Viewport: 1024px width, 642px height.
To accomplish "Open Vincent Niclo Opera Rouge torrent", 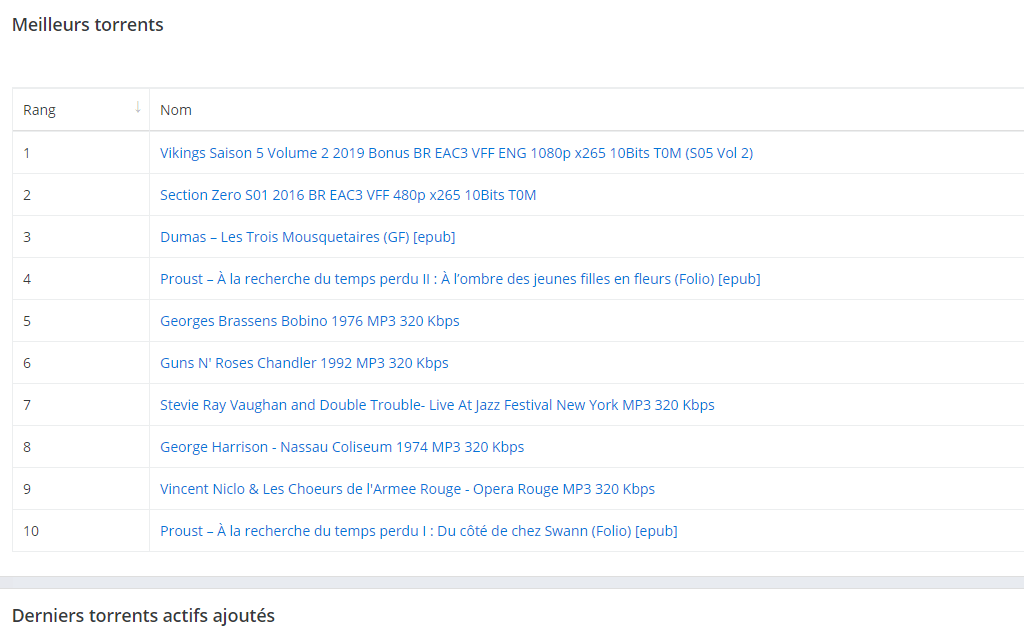I will tap(408, 489).
